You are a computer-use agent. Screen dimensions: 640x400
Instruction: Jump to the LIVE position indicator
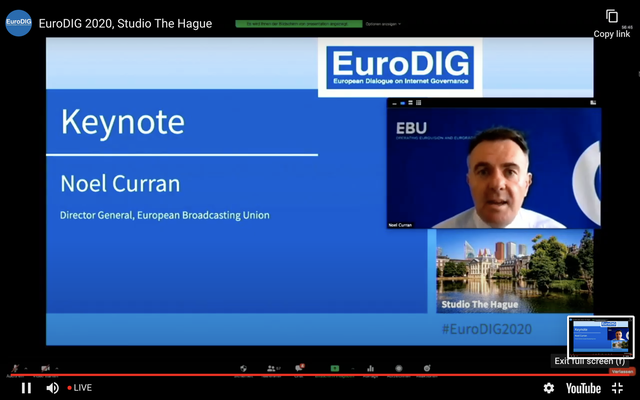tap(80, 388)
